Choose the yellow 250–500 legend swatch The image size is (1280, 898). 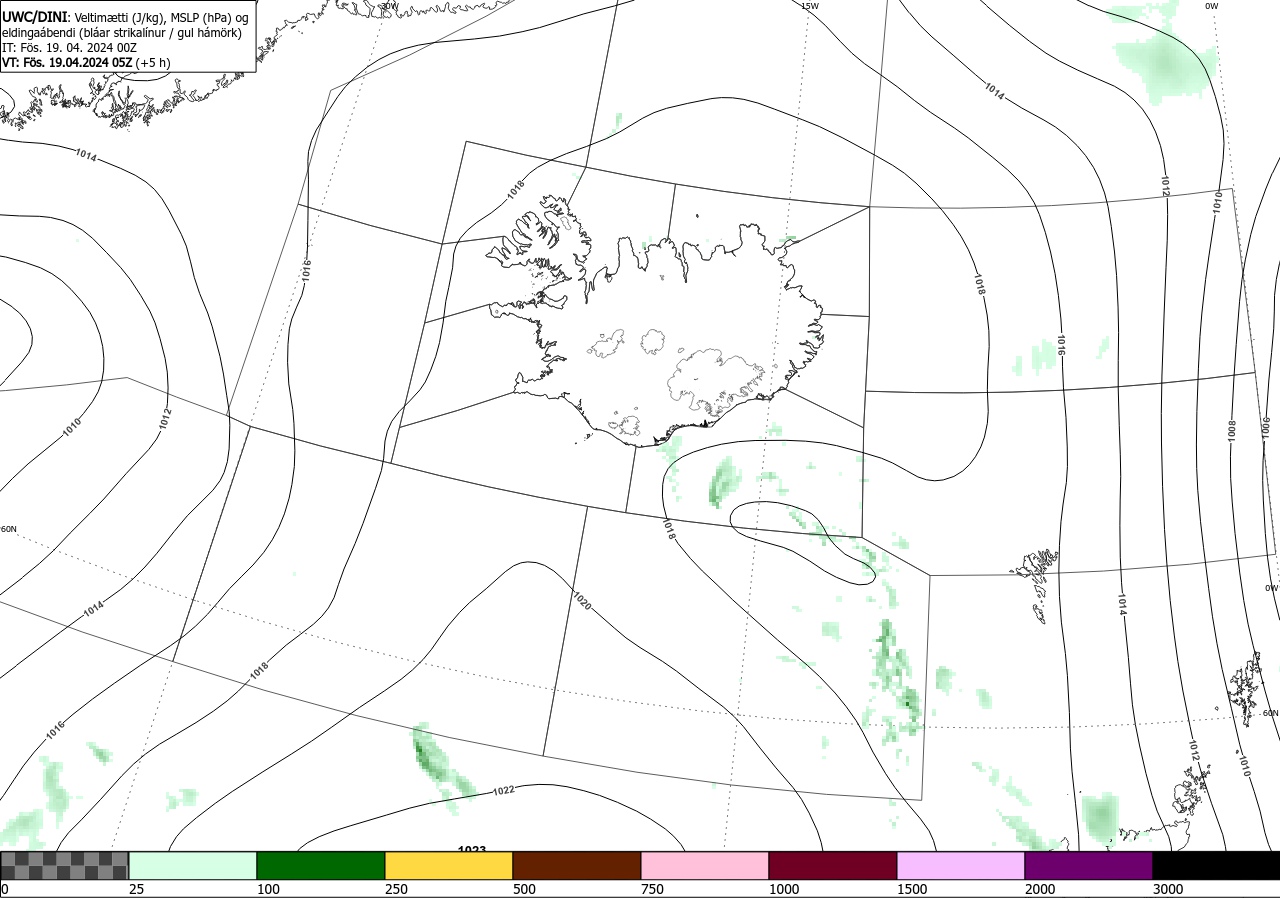click(x=449, y=866)
